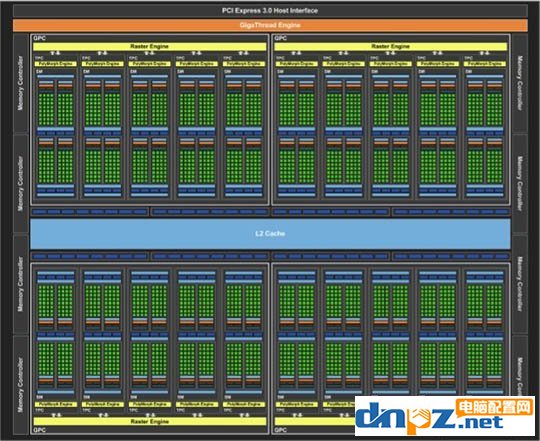
Task: Click the Raster Engine bar in upper-right GPC
Action: (x=391, y=46)
